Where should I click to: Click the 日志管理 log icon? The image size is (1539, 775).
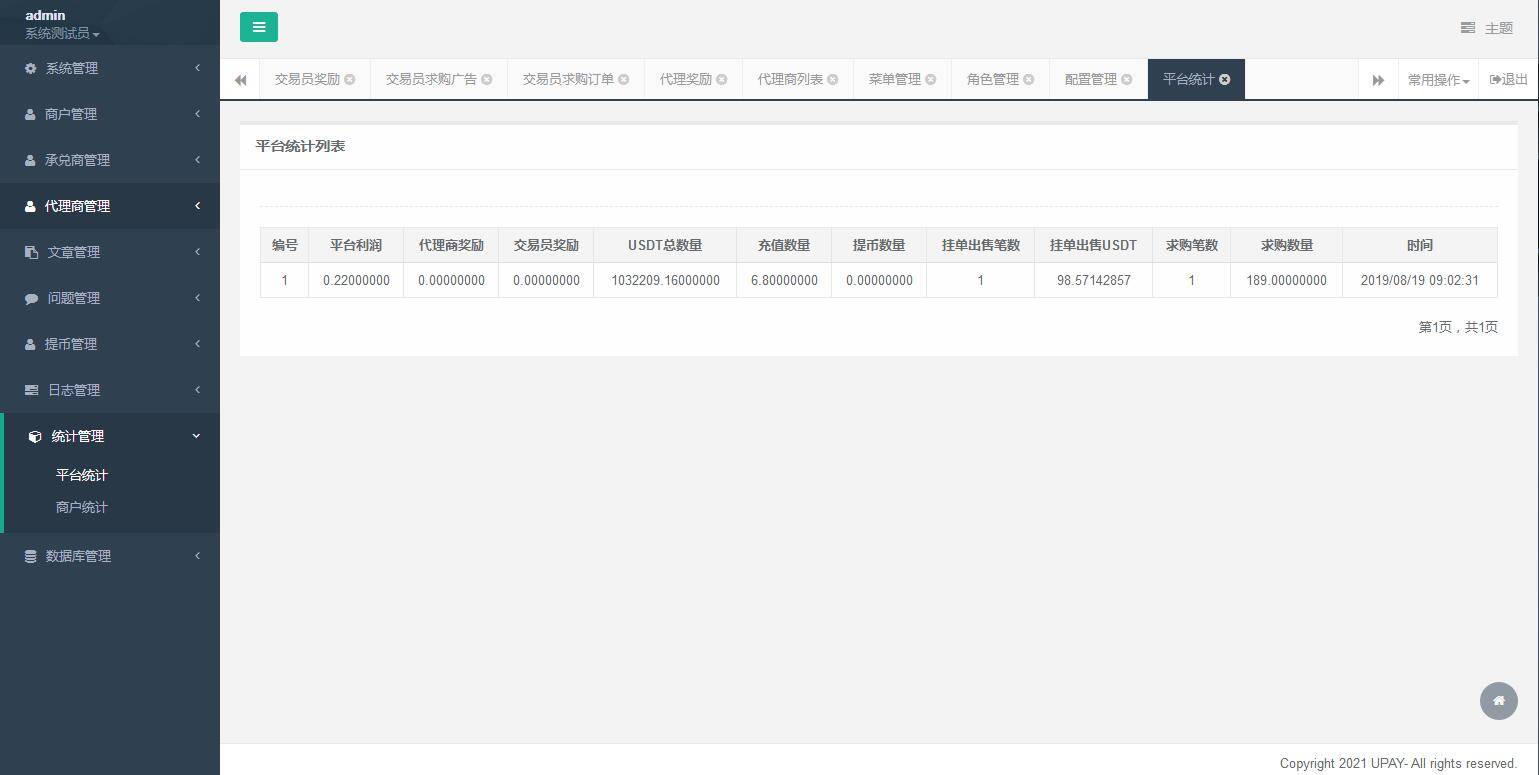[x=29, y=390]
